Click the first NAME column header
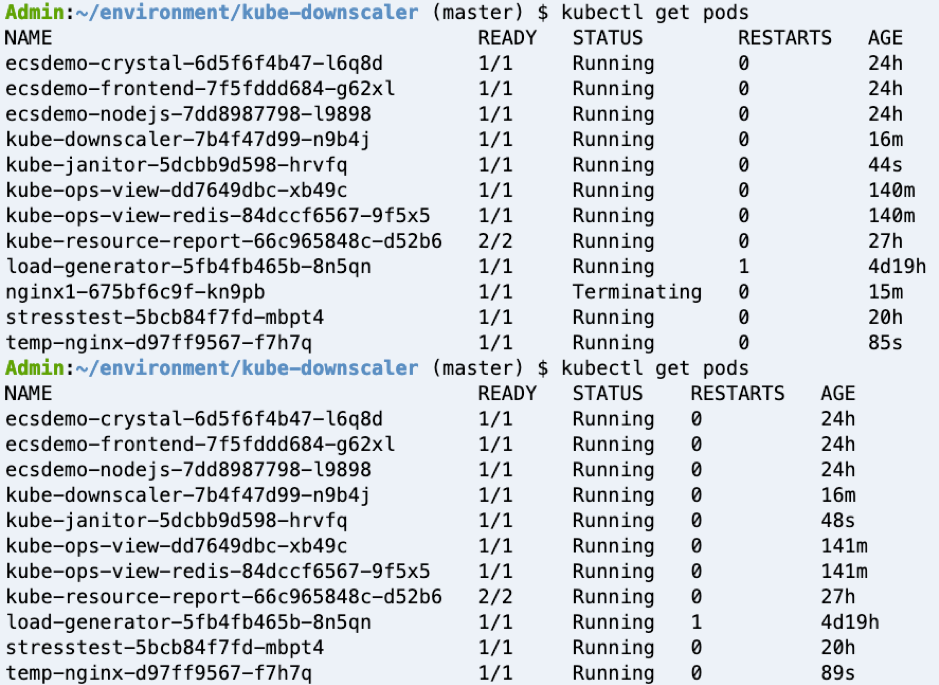This screenshot has height=685, width=939. (28, 38)
